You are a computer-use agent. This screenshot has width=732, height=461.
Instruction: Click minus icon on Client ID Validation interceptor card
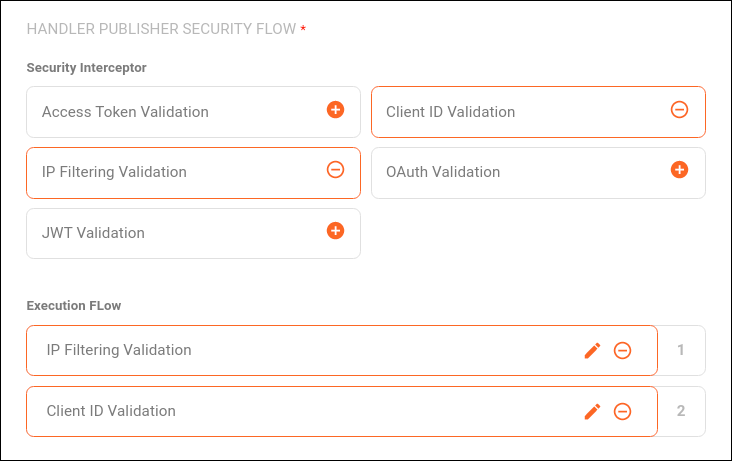(679, 110)
